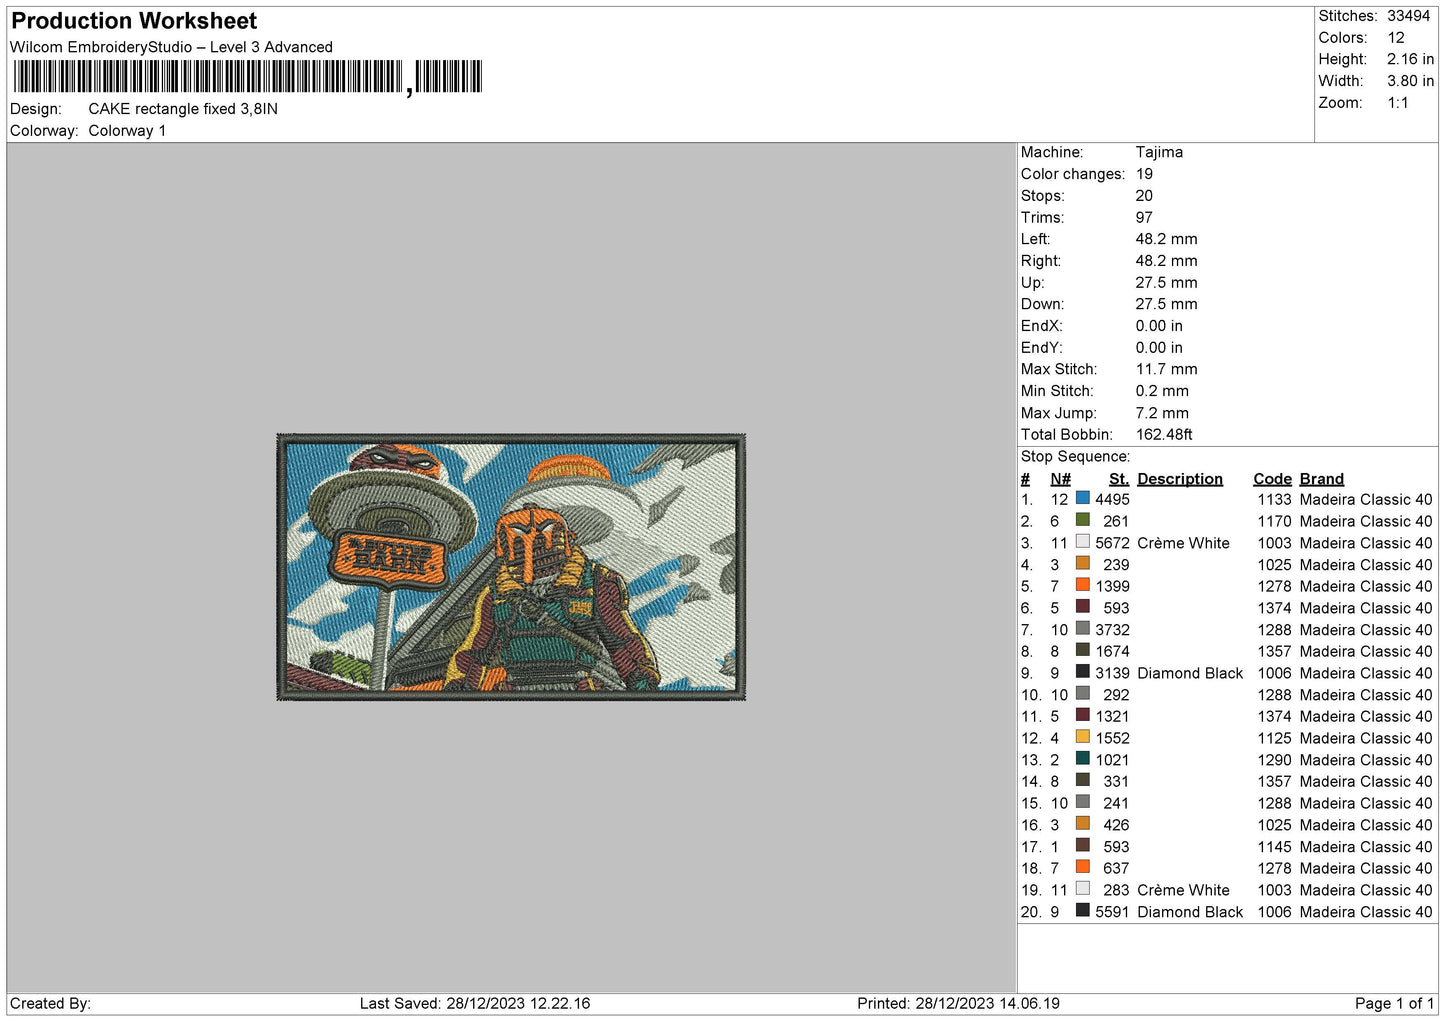The height and width of the screenshot is (1021, 1445).
Task: Click the Up value 27.5 mm
Action: 1166,283
